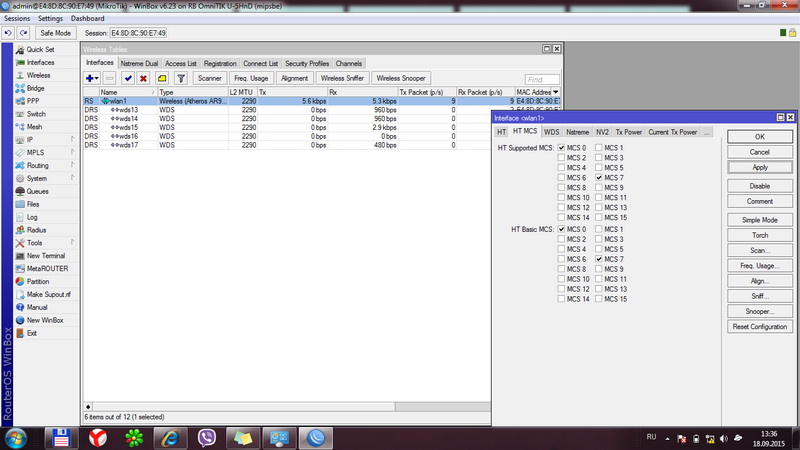Open the column list dropdown arrow

556,92
